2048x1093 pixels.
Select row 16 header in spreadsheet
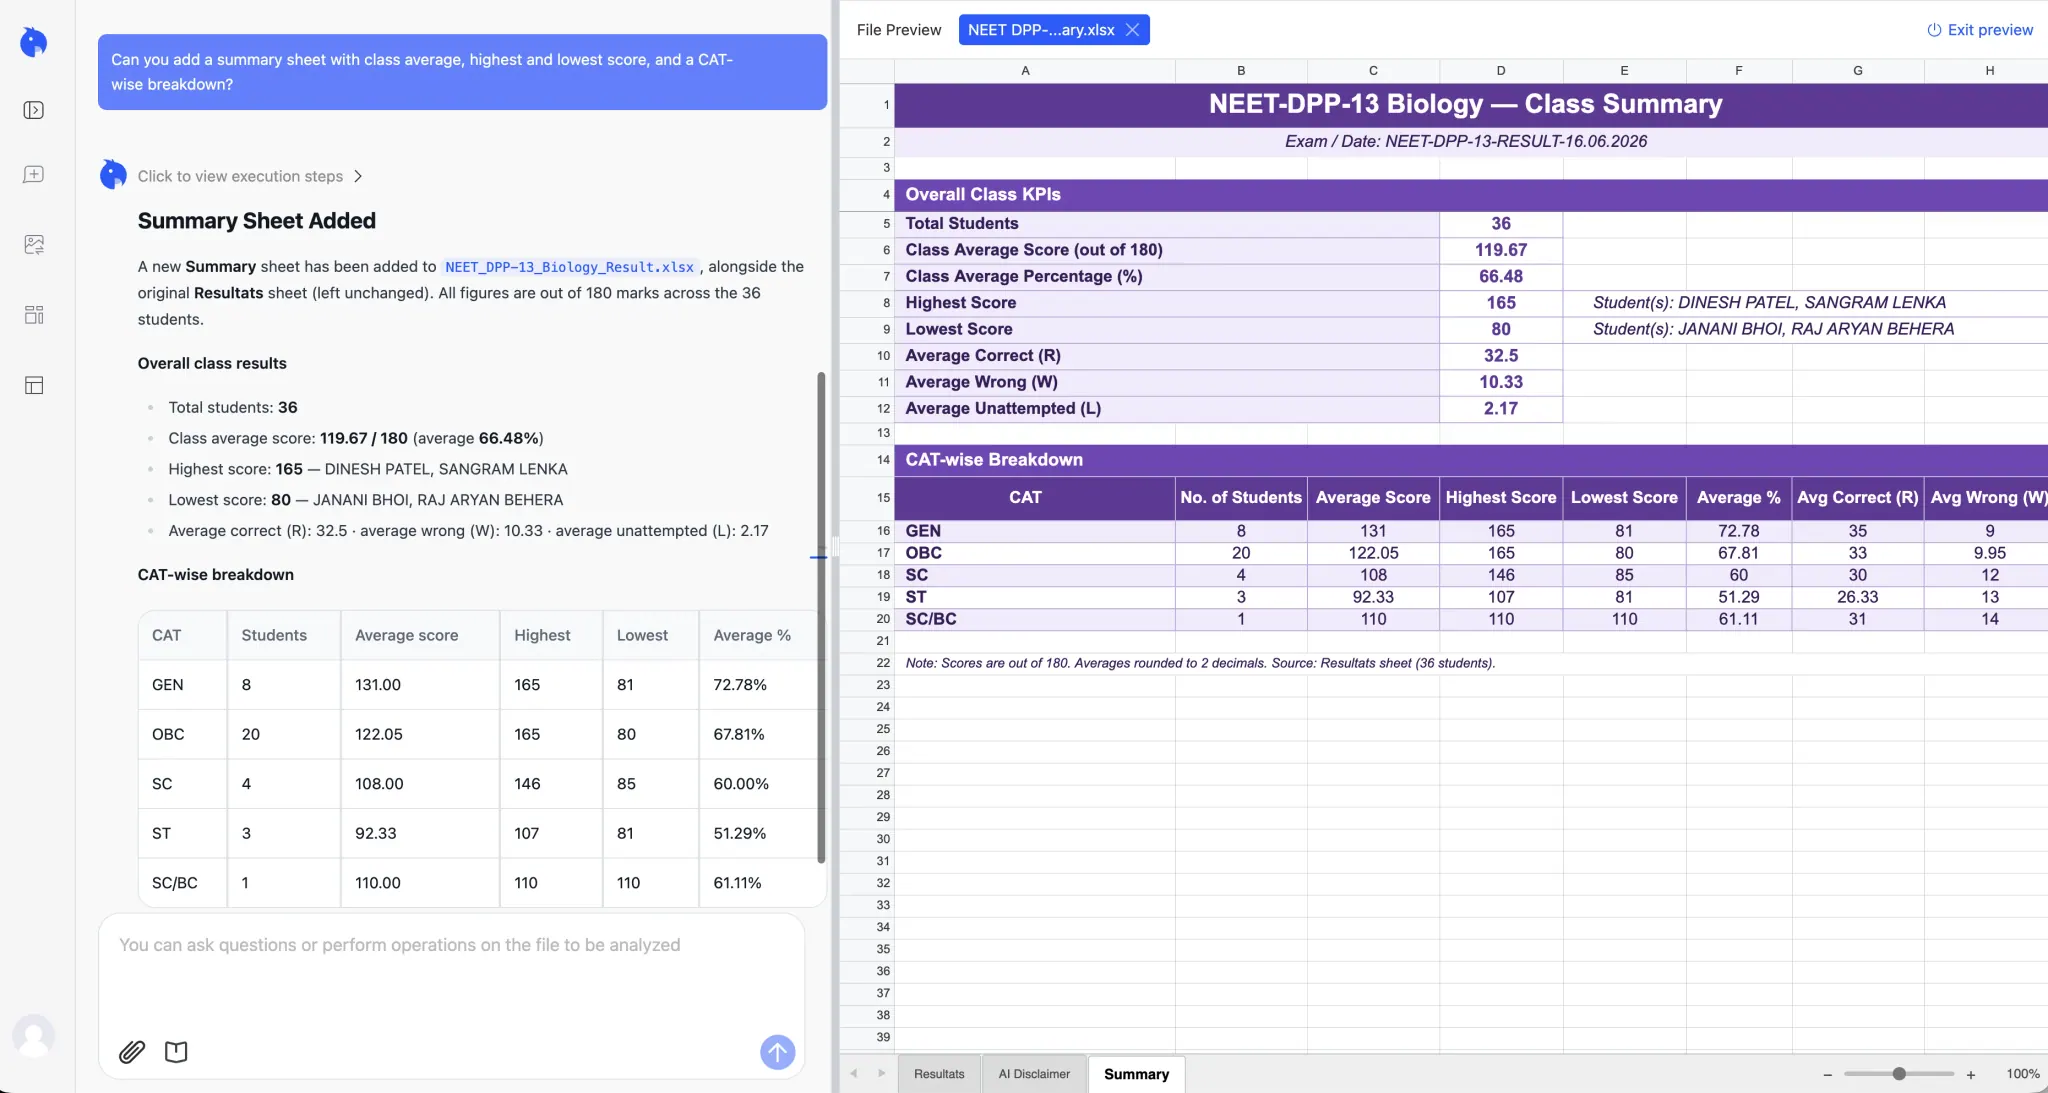point(868,531)
